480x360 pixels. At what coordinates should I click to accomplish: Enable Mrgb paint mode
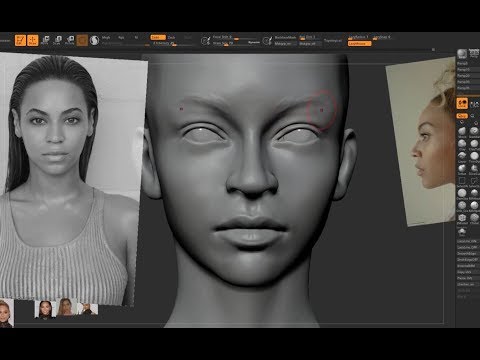point(106,37)
